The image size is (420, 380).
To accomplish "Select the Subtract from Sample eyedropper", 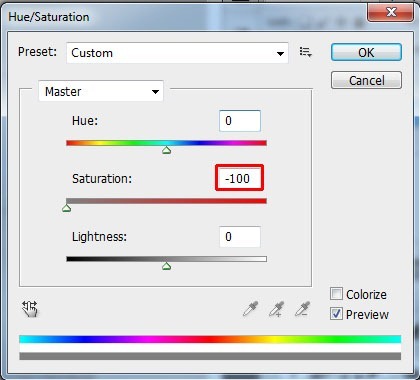I will tap(302, 309).
